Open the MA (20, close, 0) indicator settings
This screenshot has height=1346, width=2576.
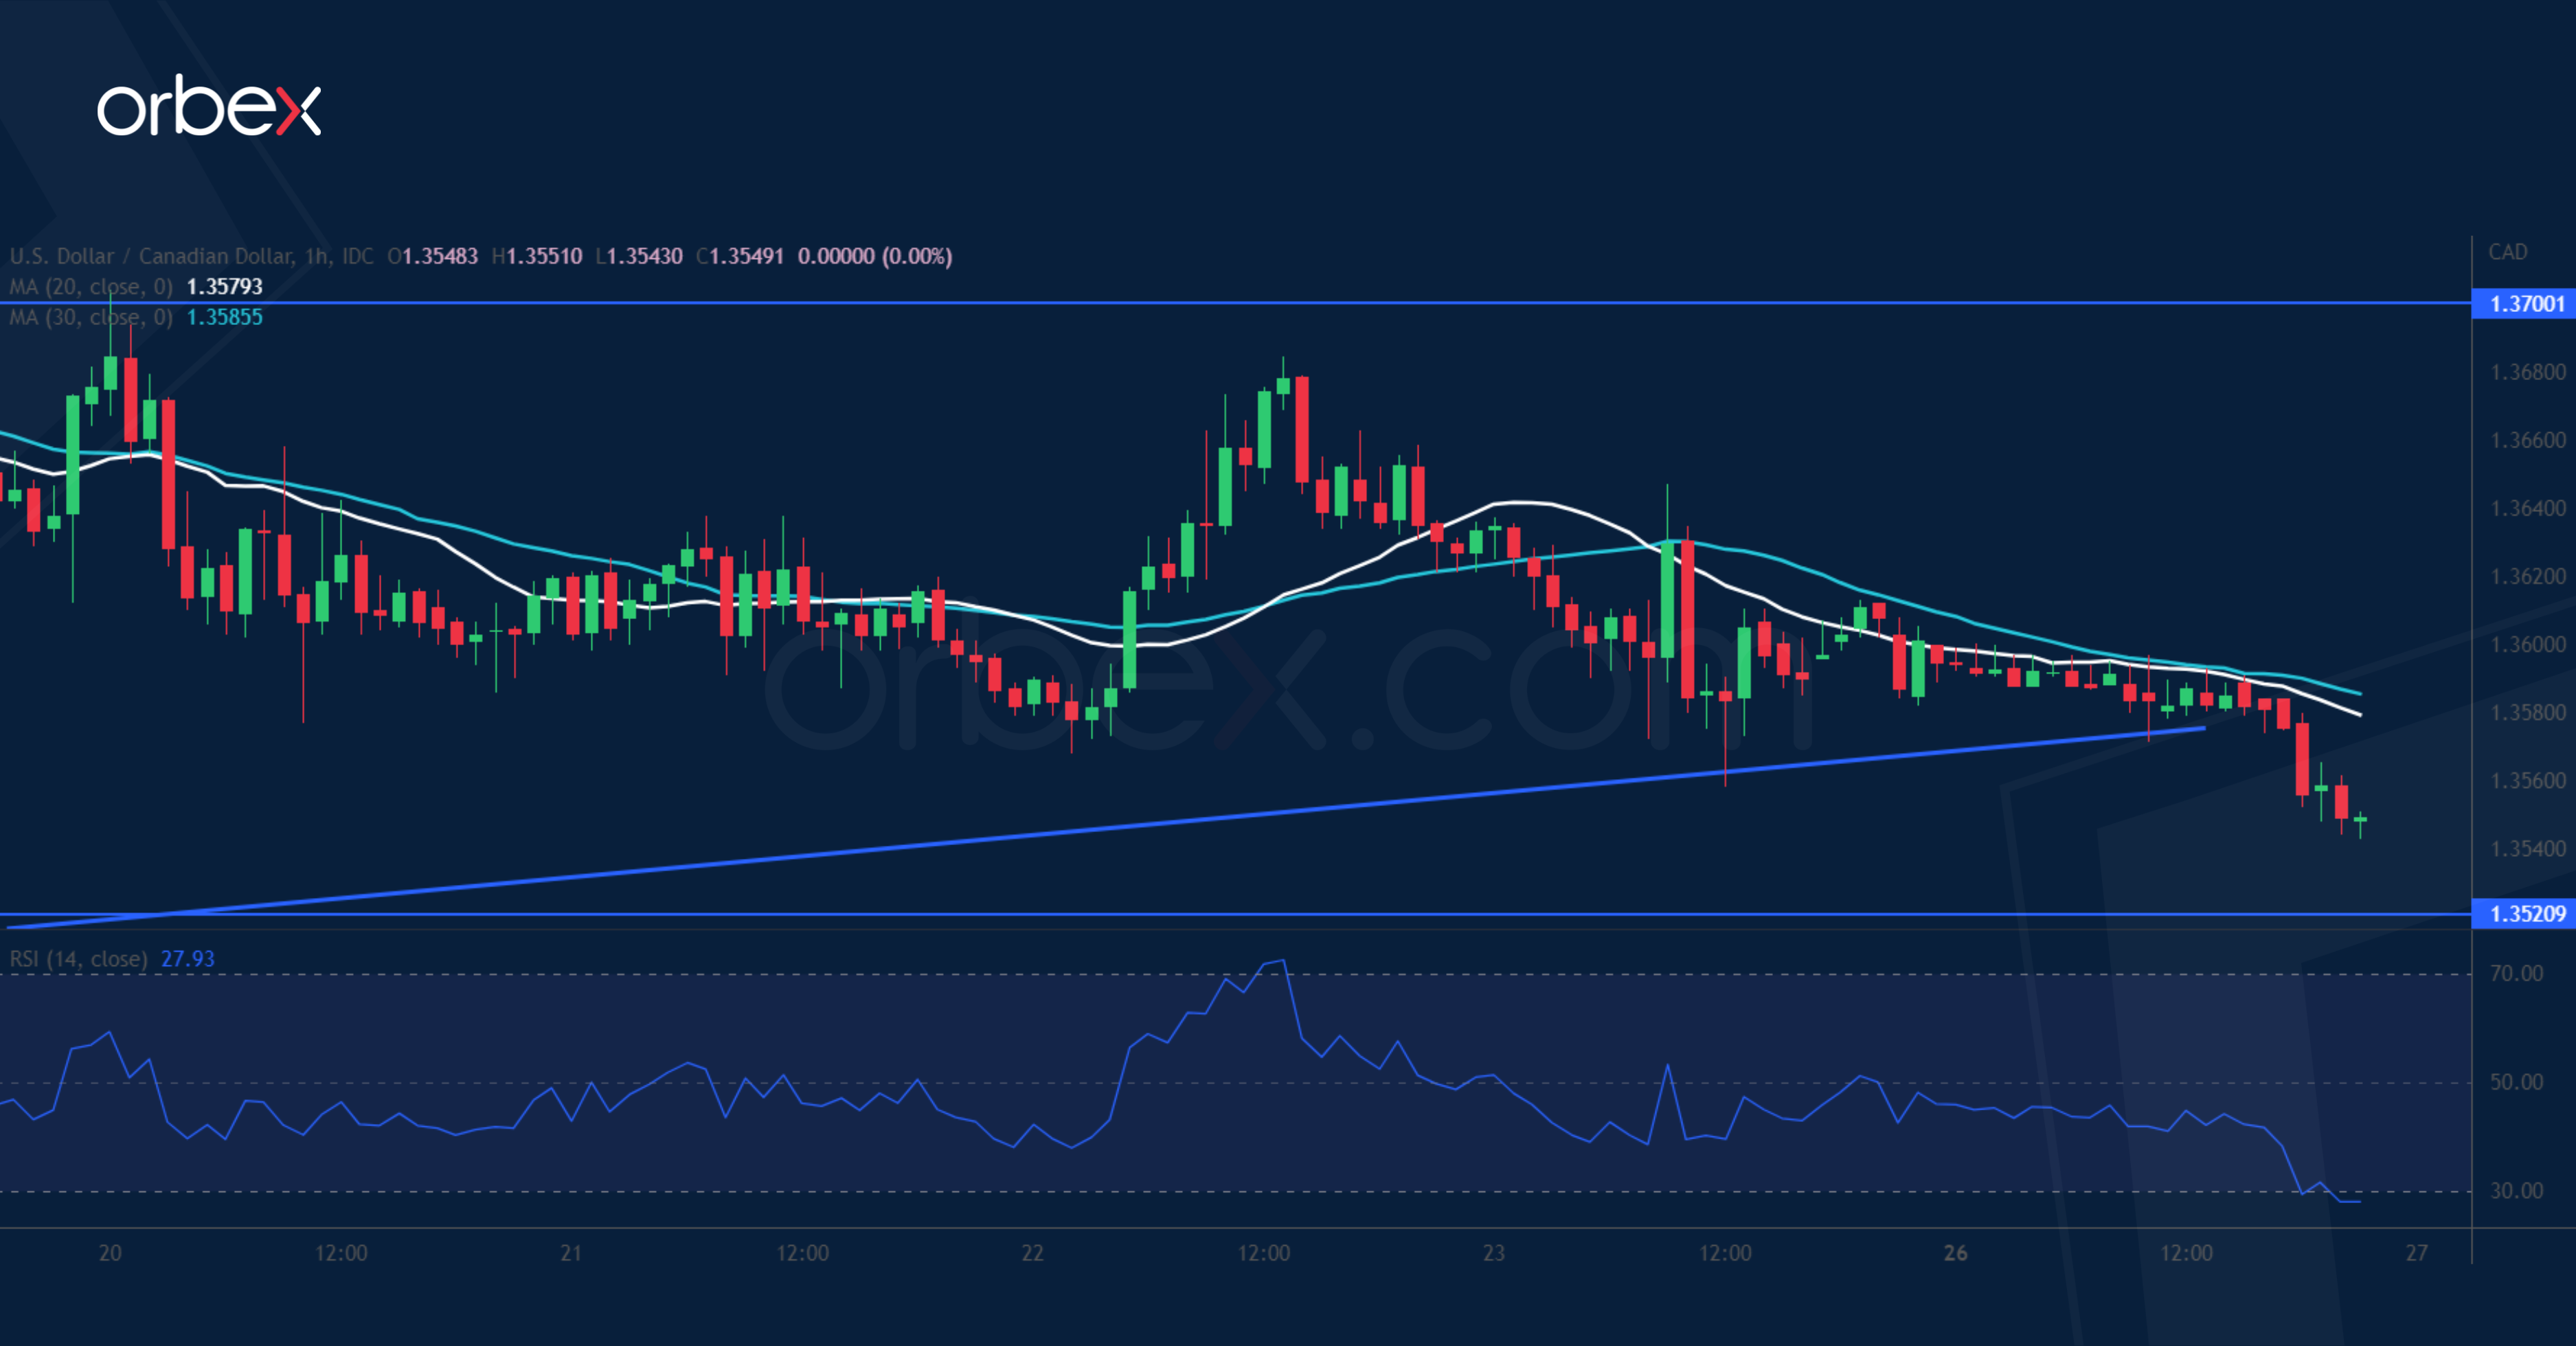point(90,287)
